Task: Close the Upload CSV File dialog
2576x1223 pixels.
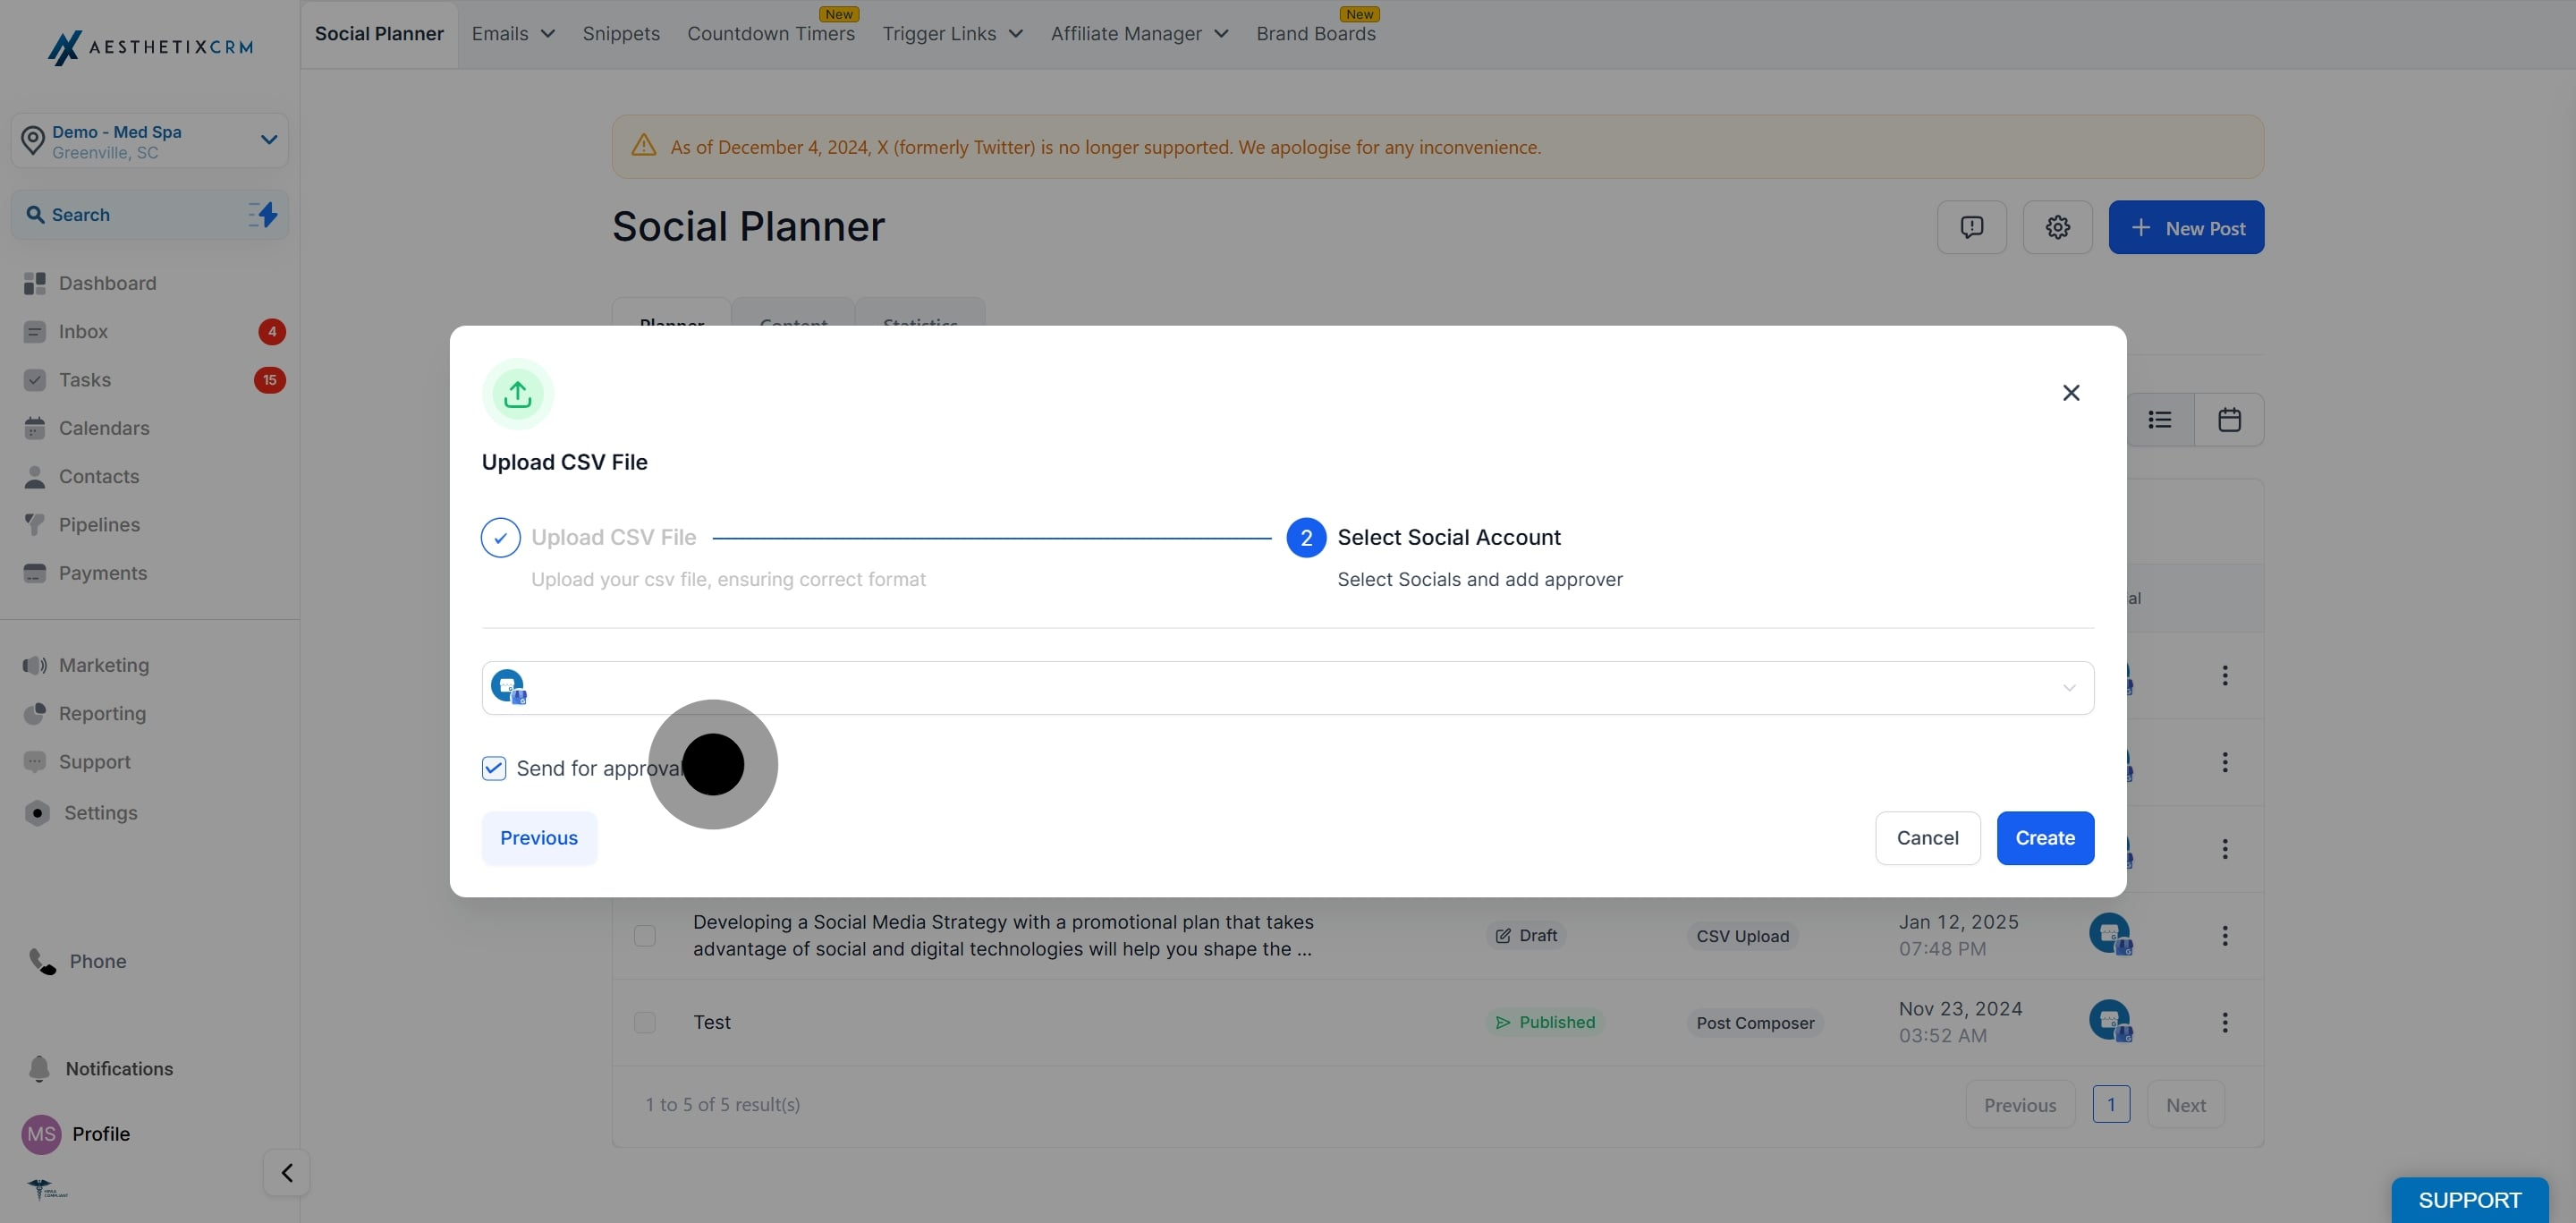Action: 2071,393
